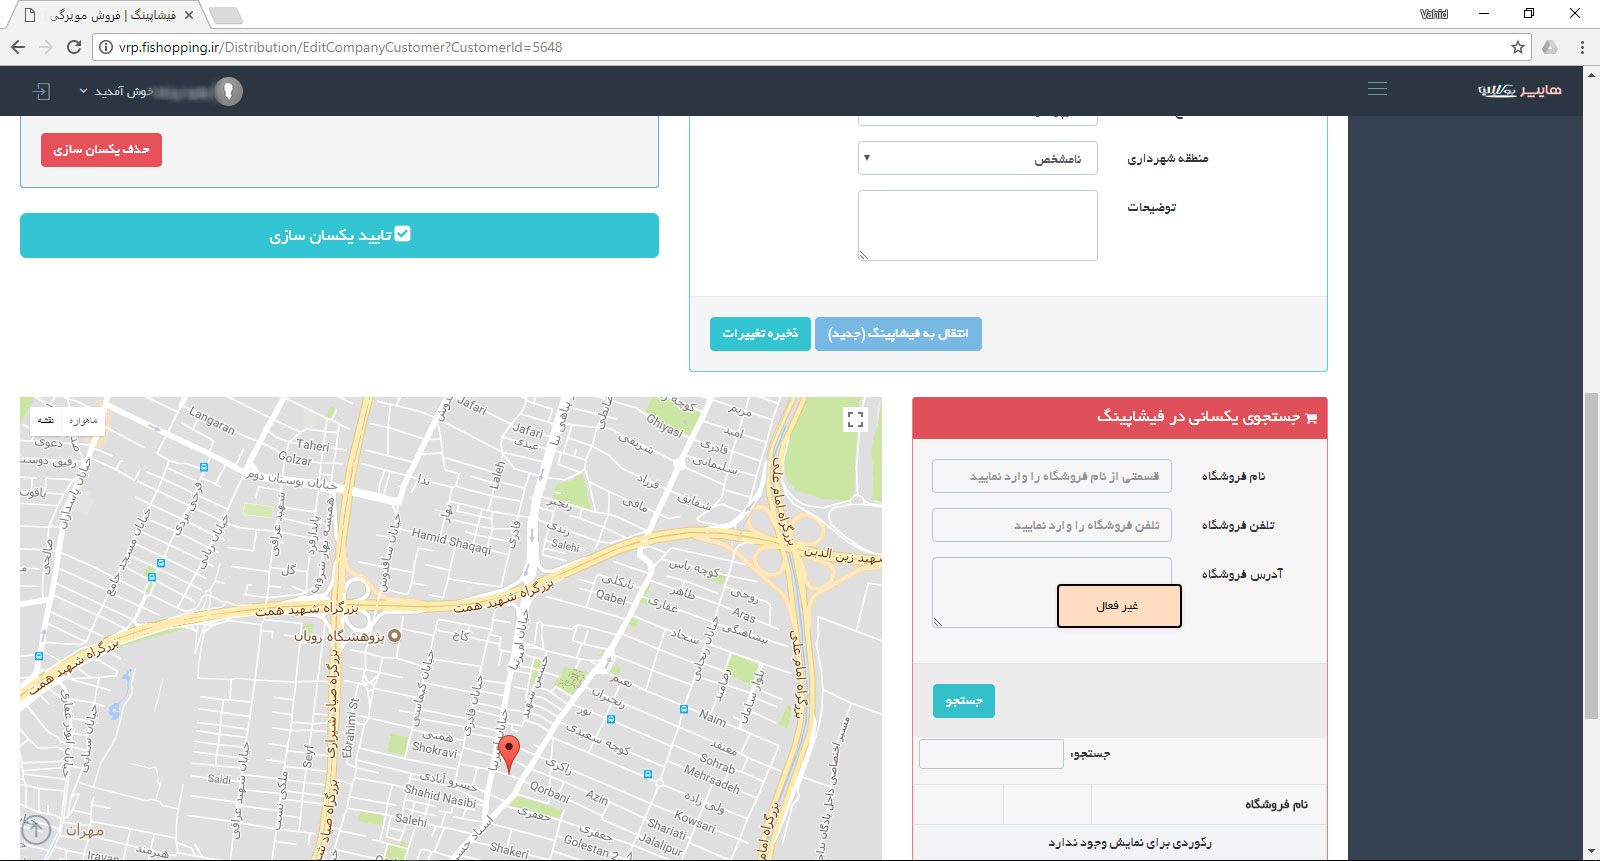Click the scroll-to-top arrow icon
This screenshot has height=861, width=1600.
point(36,829)
